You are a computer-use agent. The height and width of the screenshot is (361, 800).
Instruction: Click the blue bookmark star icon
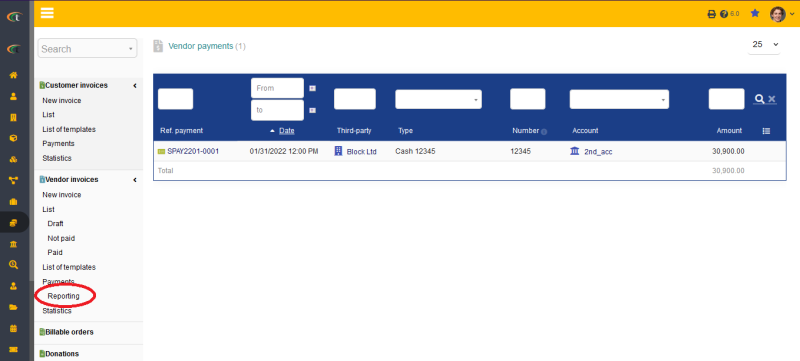755,14
